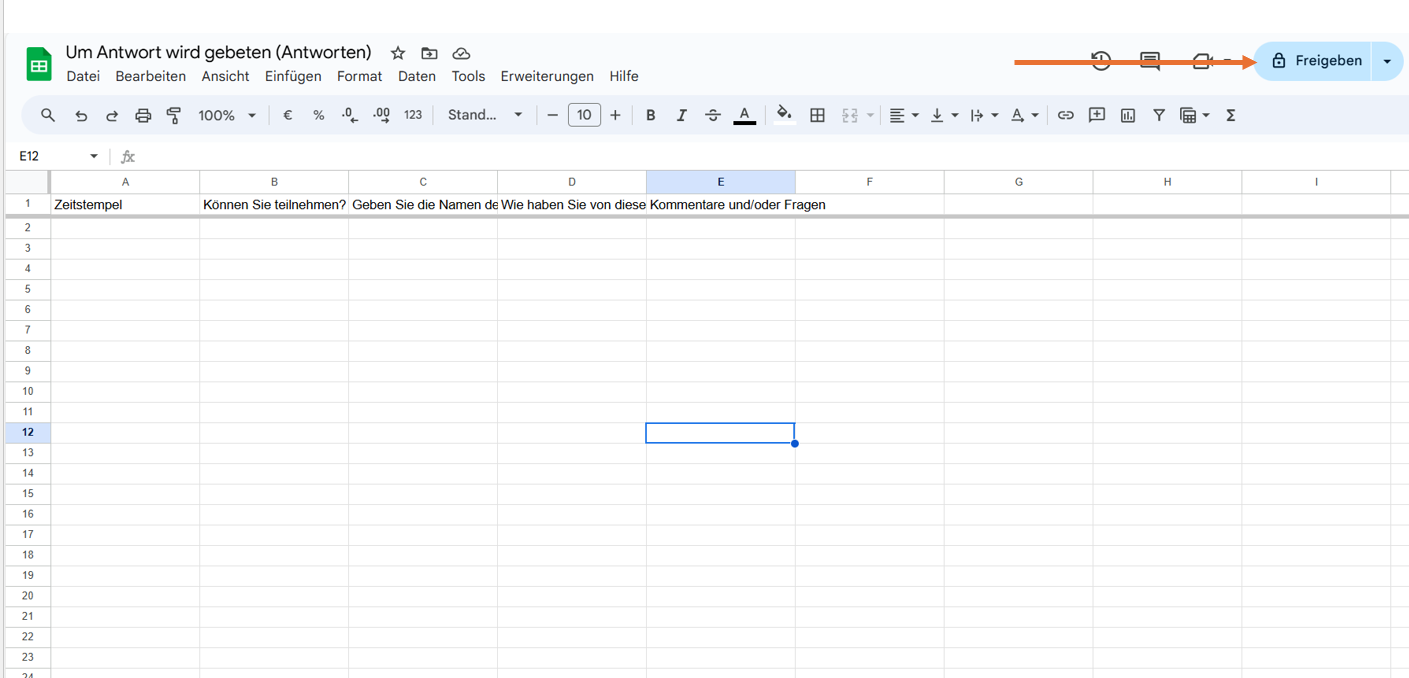The image size is (1409, 678).
Task: Open the Format menu
Action: click(360, 76)
